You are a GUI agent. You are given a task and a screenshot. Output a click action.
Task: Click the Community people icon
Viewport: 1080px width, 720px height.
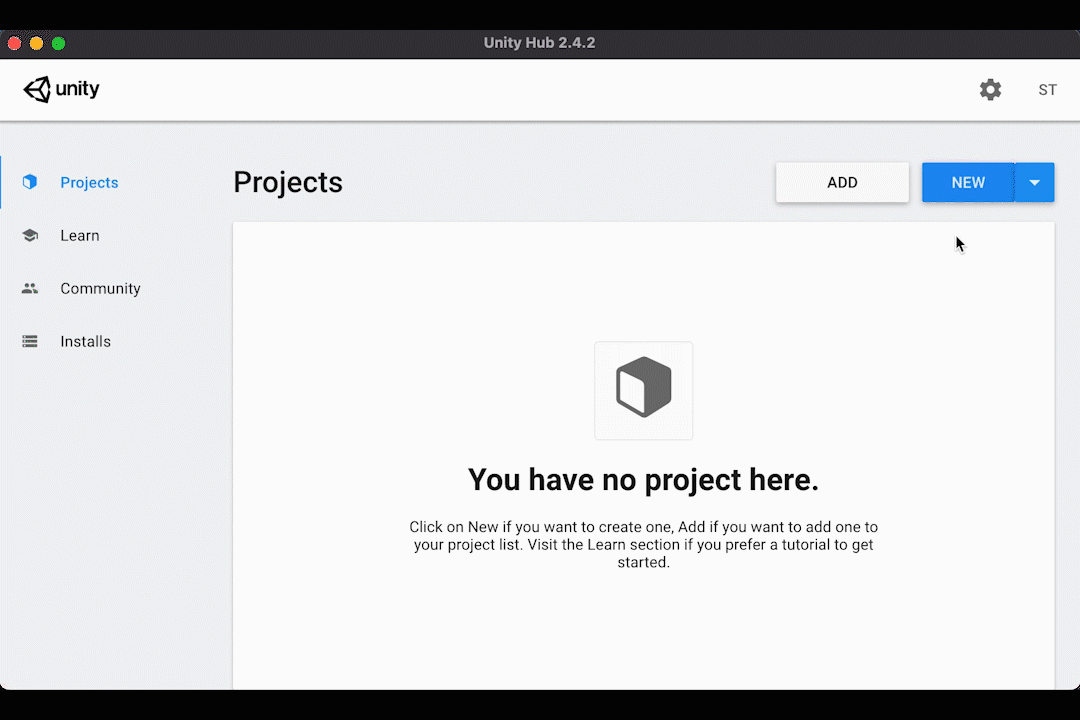point(30,288)
